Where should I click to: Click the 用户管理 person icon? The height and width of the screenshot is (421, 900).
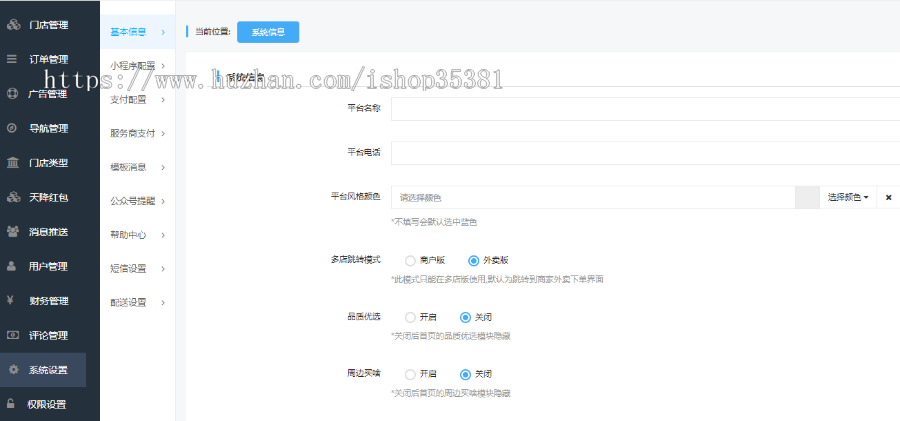pos(11,266)
